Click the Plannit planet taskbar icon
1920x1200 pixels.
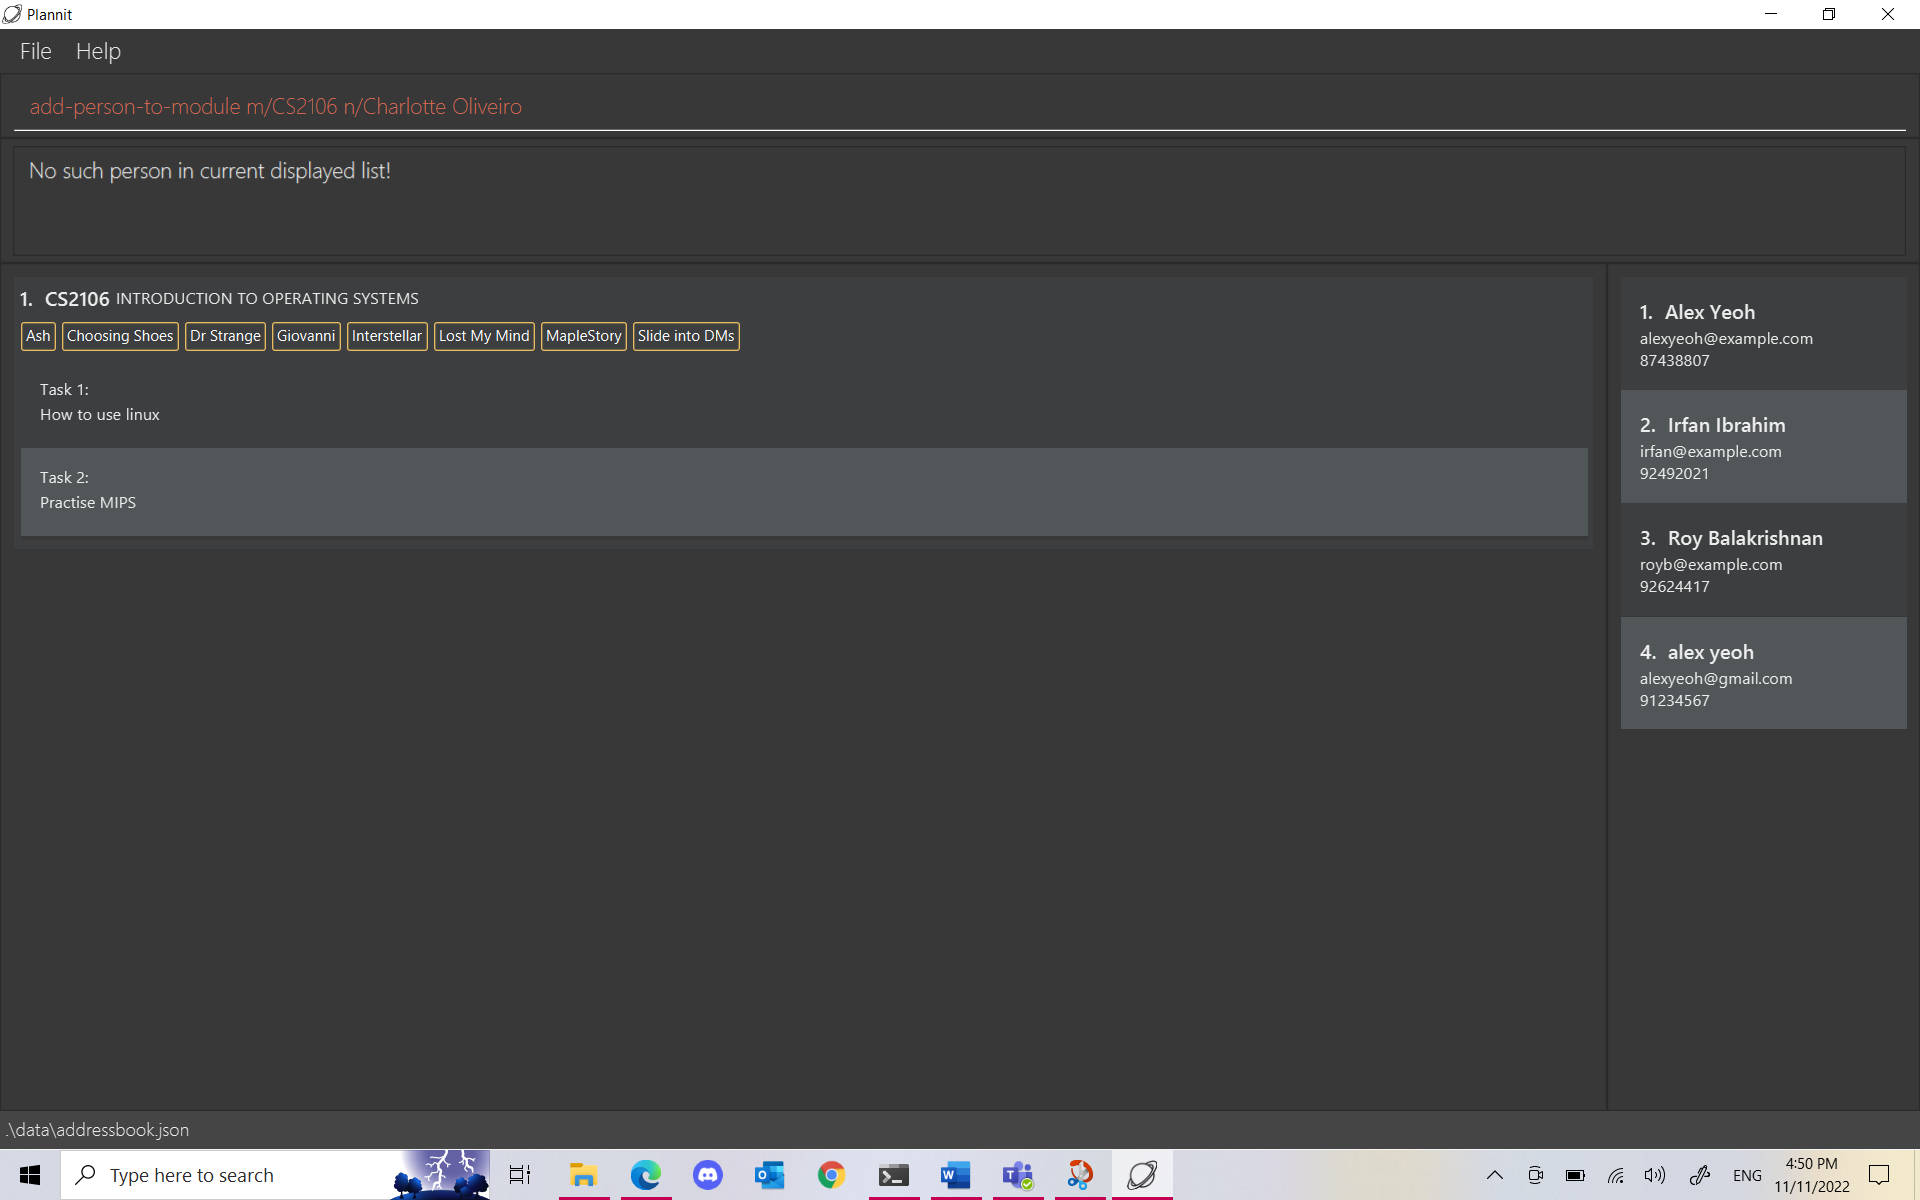coord(1142,1175)
